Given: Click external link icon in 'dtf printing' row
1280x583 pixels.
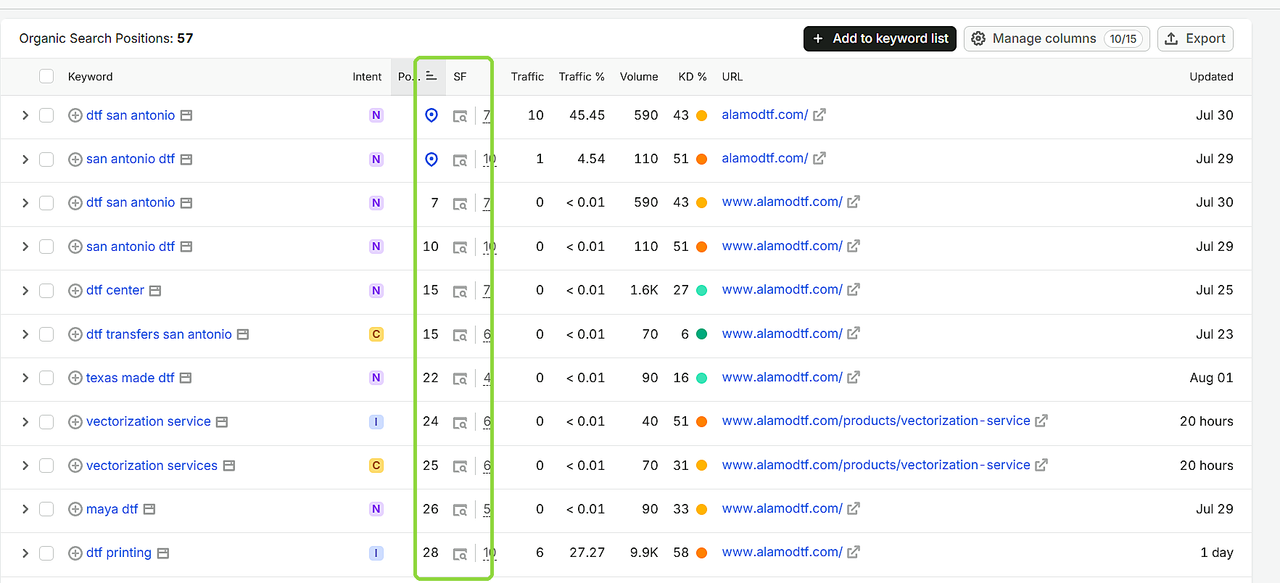Looking at the screenshot, I should (x=853, y=552).
